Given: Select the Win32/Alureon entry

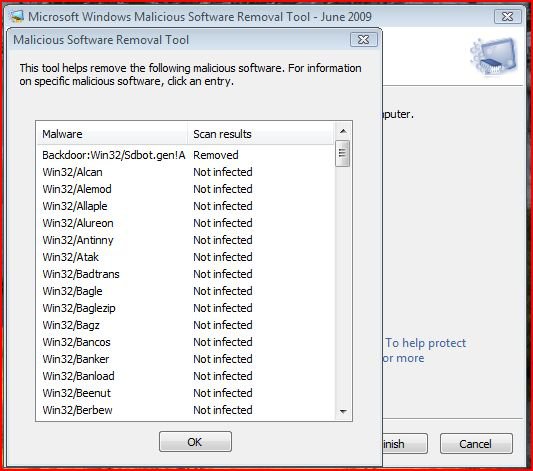Looking at the screenshot, I should [x=185, y=223].
